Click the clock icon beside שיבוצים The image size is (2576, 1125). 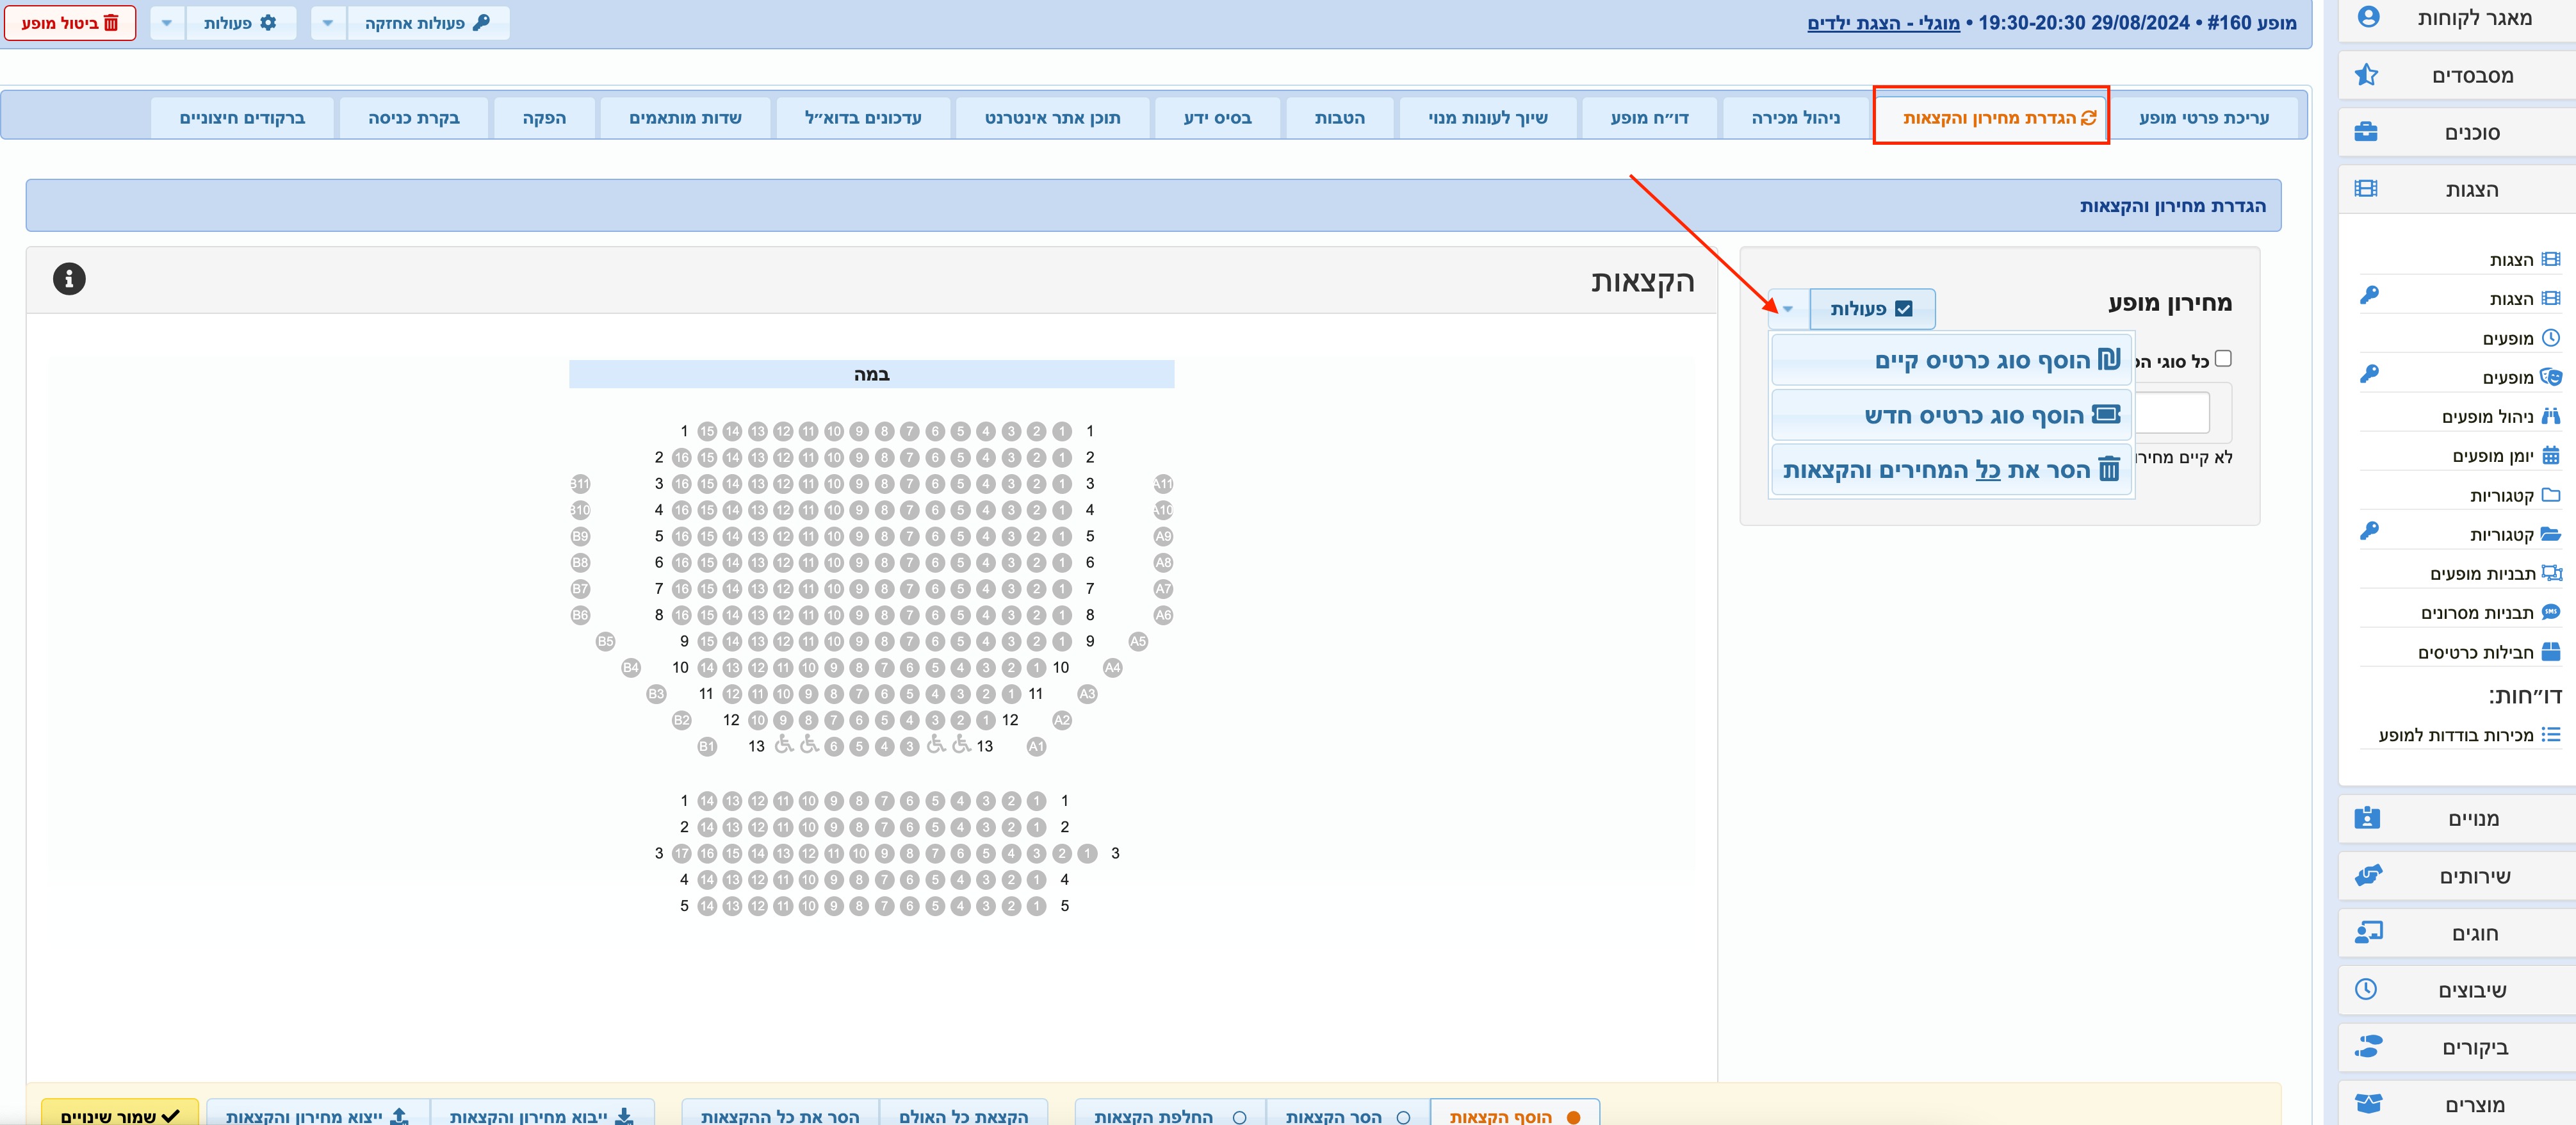coord(2366,989)
